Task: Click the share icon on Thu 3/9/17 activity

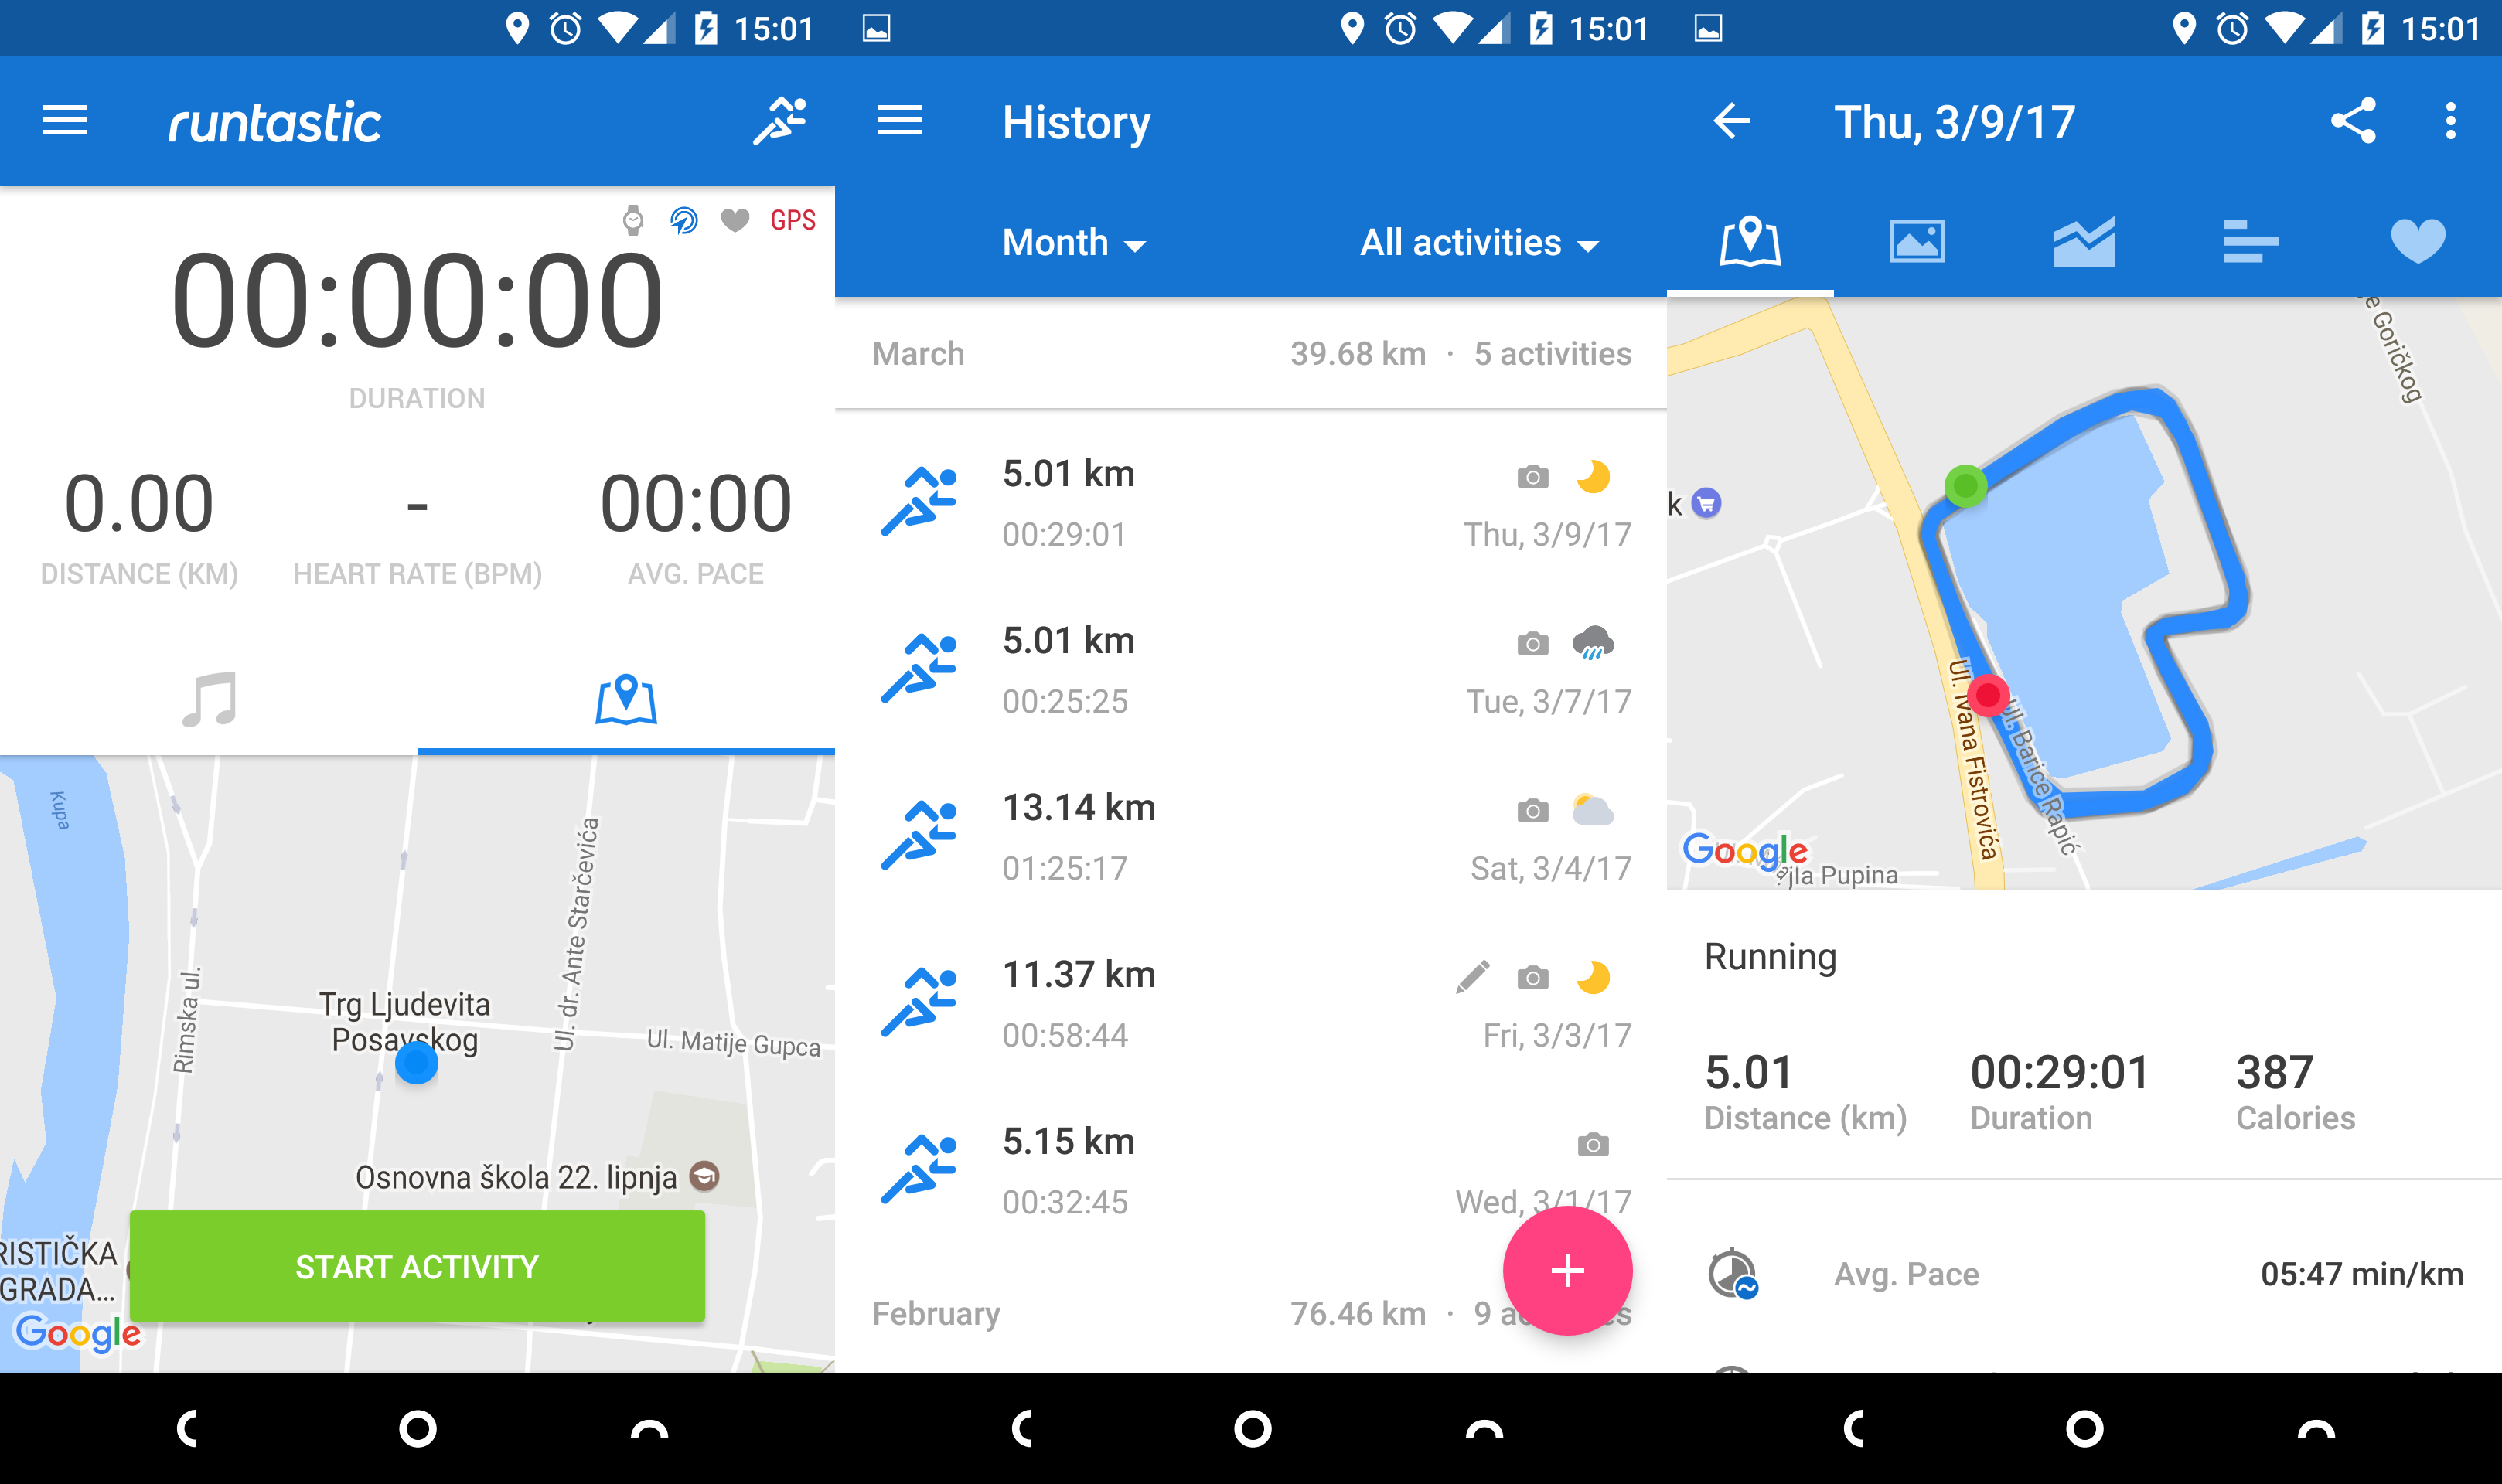Action: pos(2357,120)
